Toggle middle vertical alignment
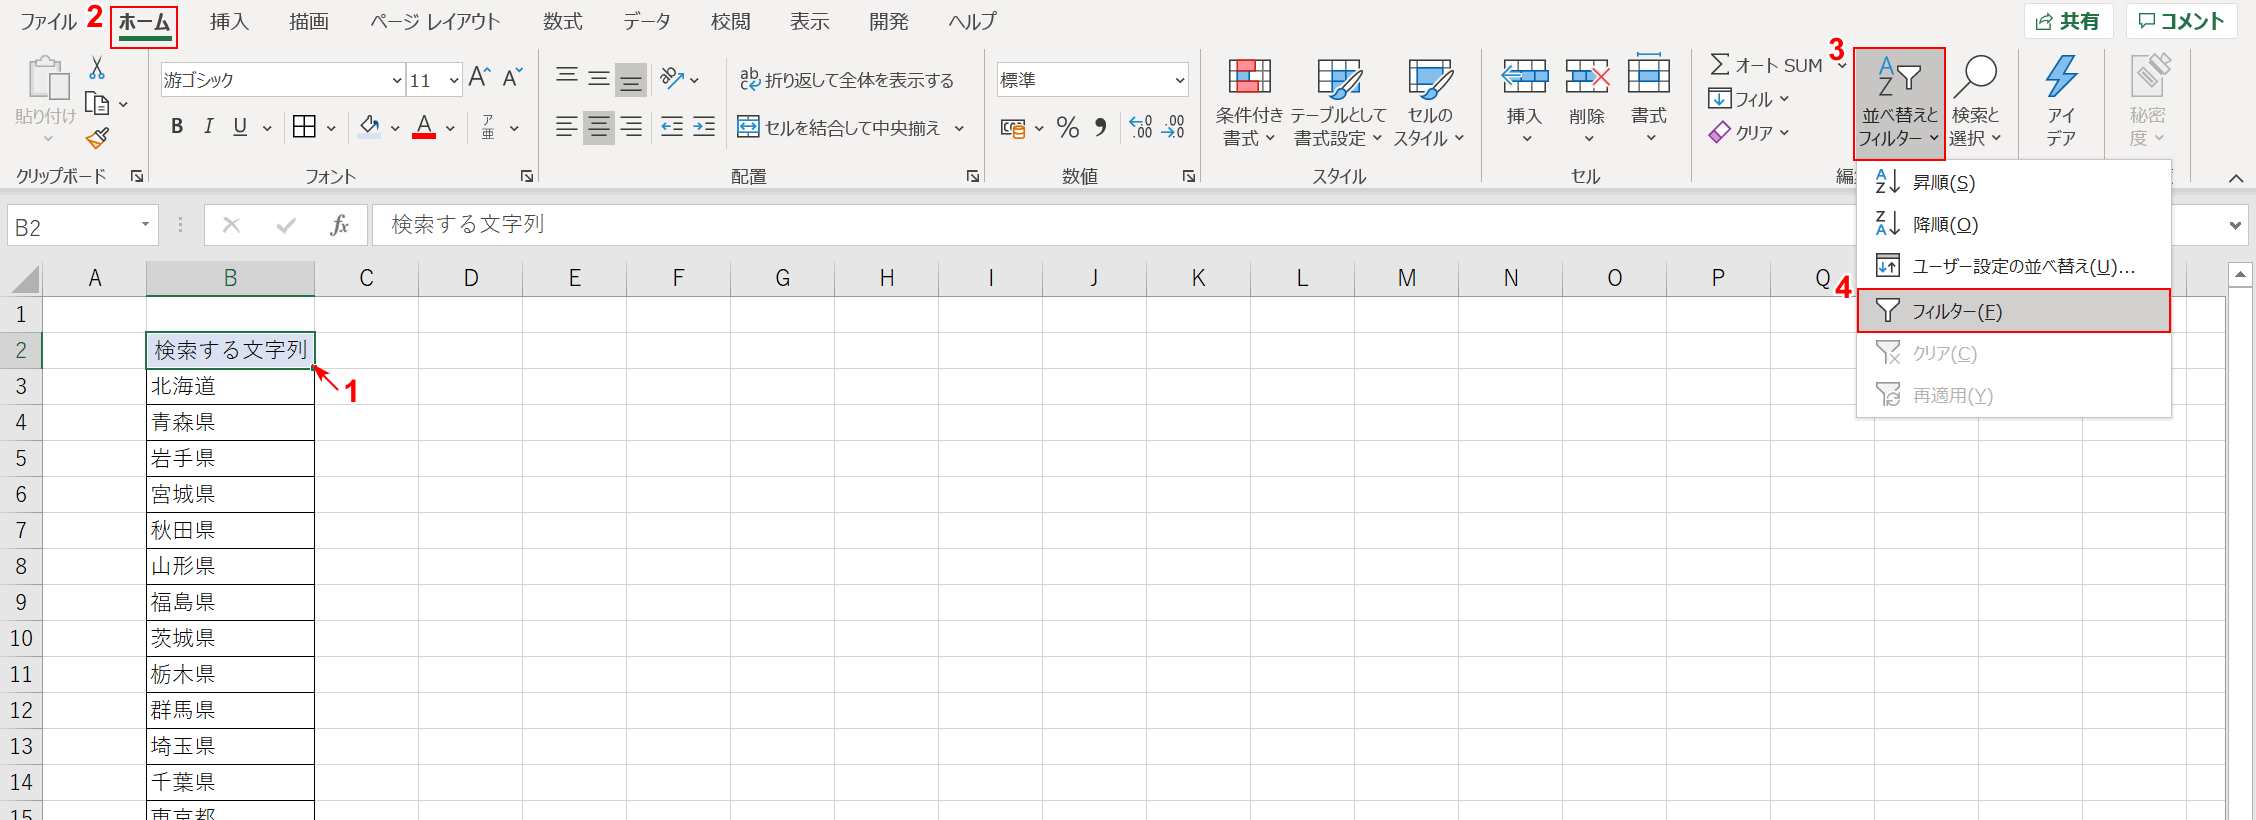The width and height of the screenshot is (2256, 820). point(599,78)
